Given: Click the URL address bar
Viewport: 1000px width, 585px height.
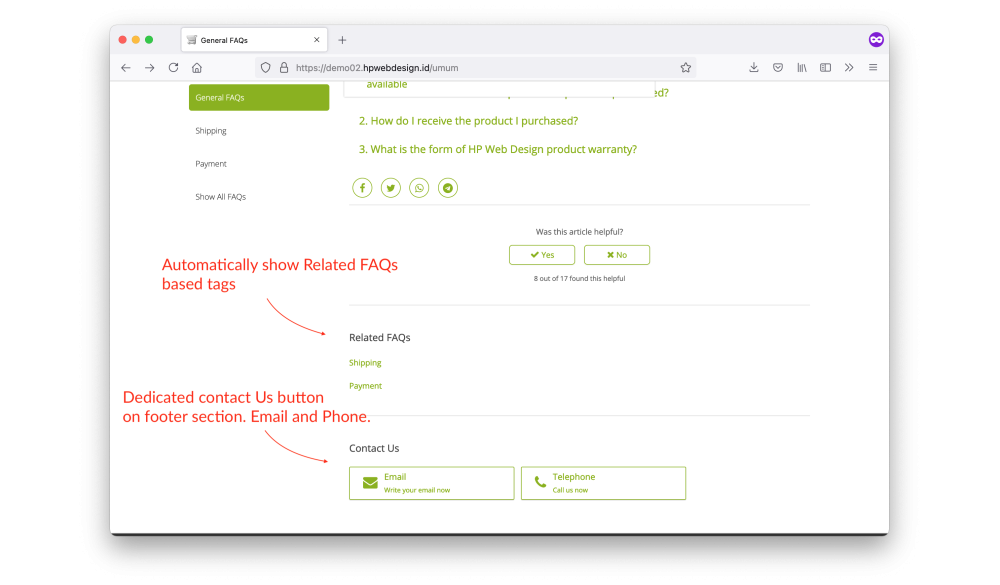Looking at the screenshot, I should 480,68.
